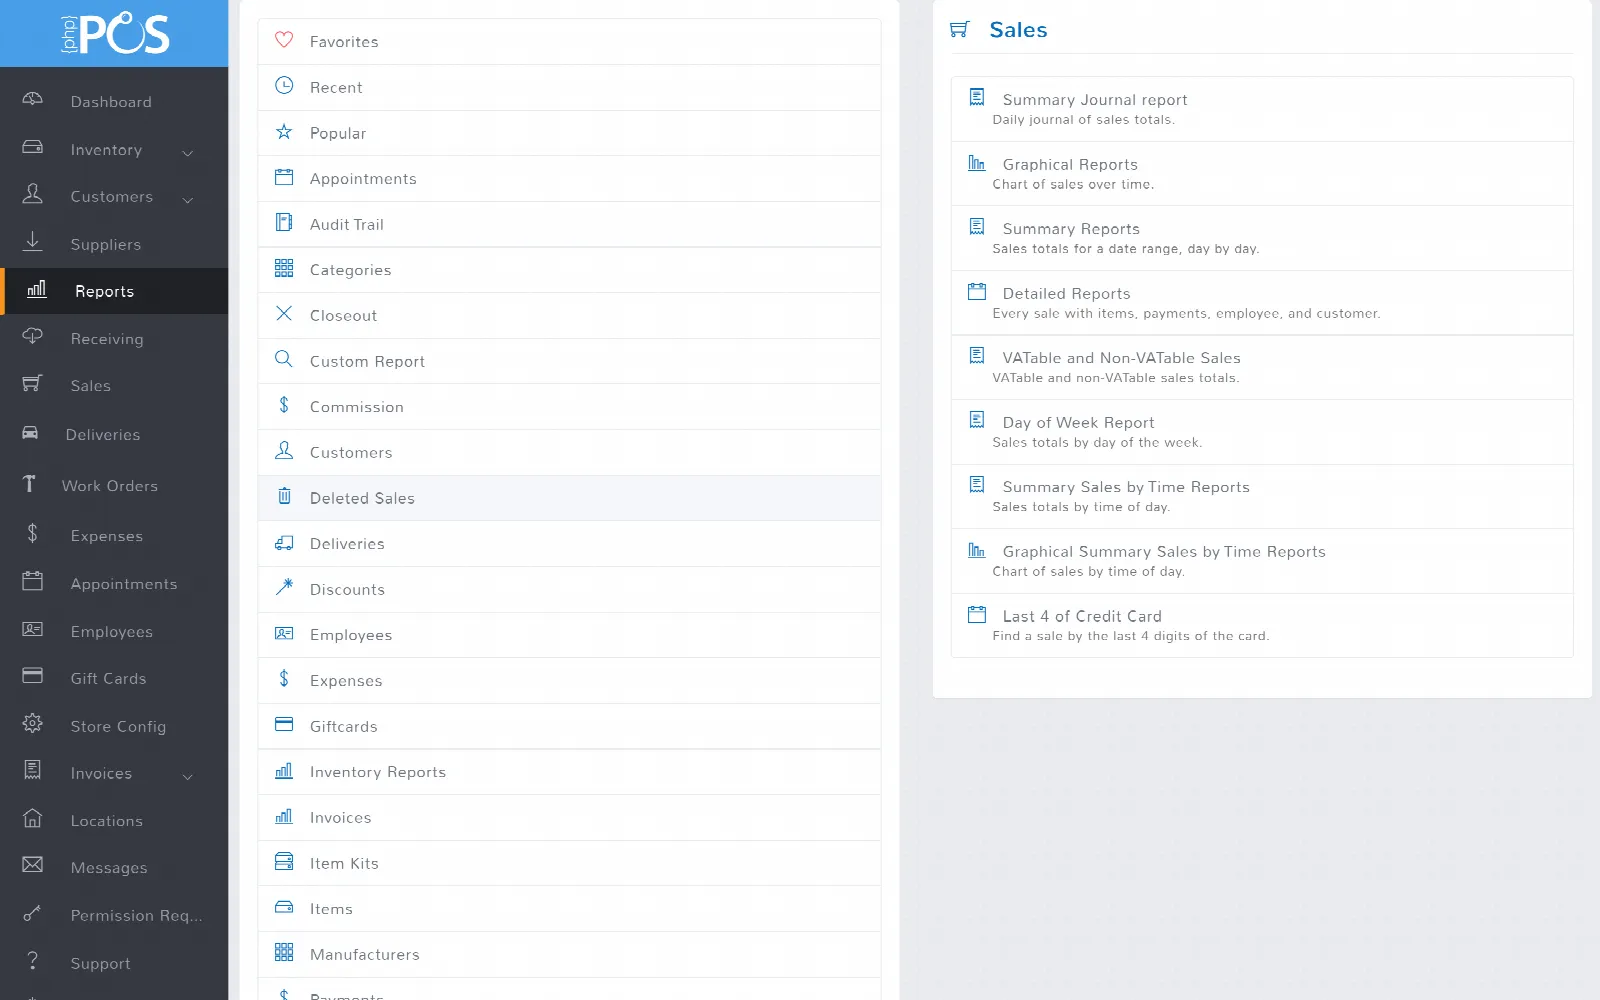The image size is (1600, 1000).
Task: Open the Inventory Reports category
Action: coord(569,772)
